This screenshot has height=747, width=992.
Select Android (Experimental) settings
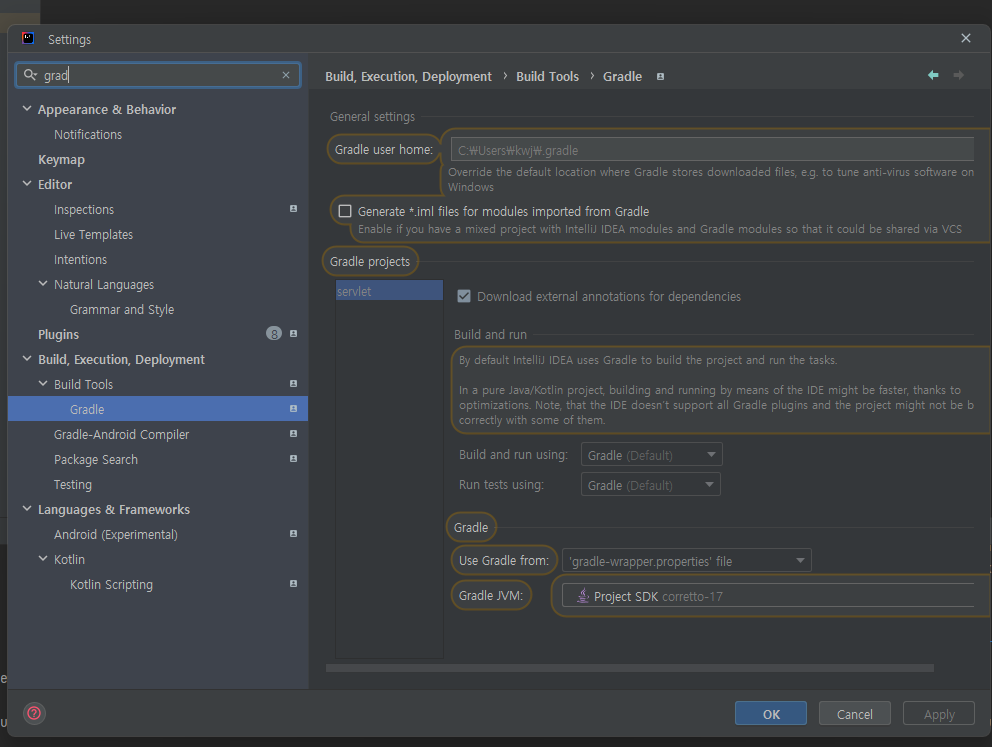116,534
